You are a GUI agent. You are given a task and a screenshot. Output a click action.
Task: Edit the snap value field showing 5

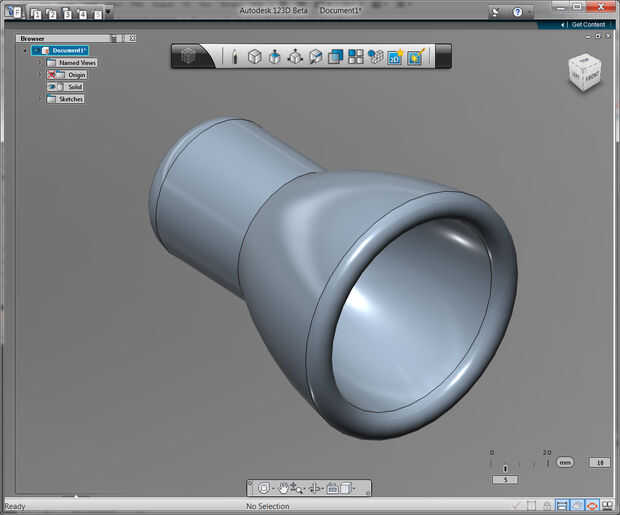point(505,480)
